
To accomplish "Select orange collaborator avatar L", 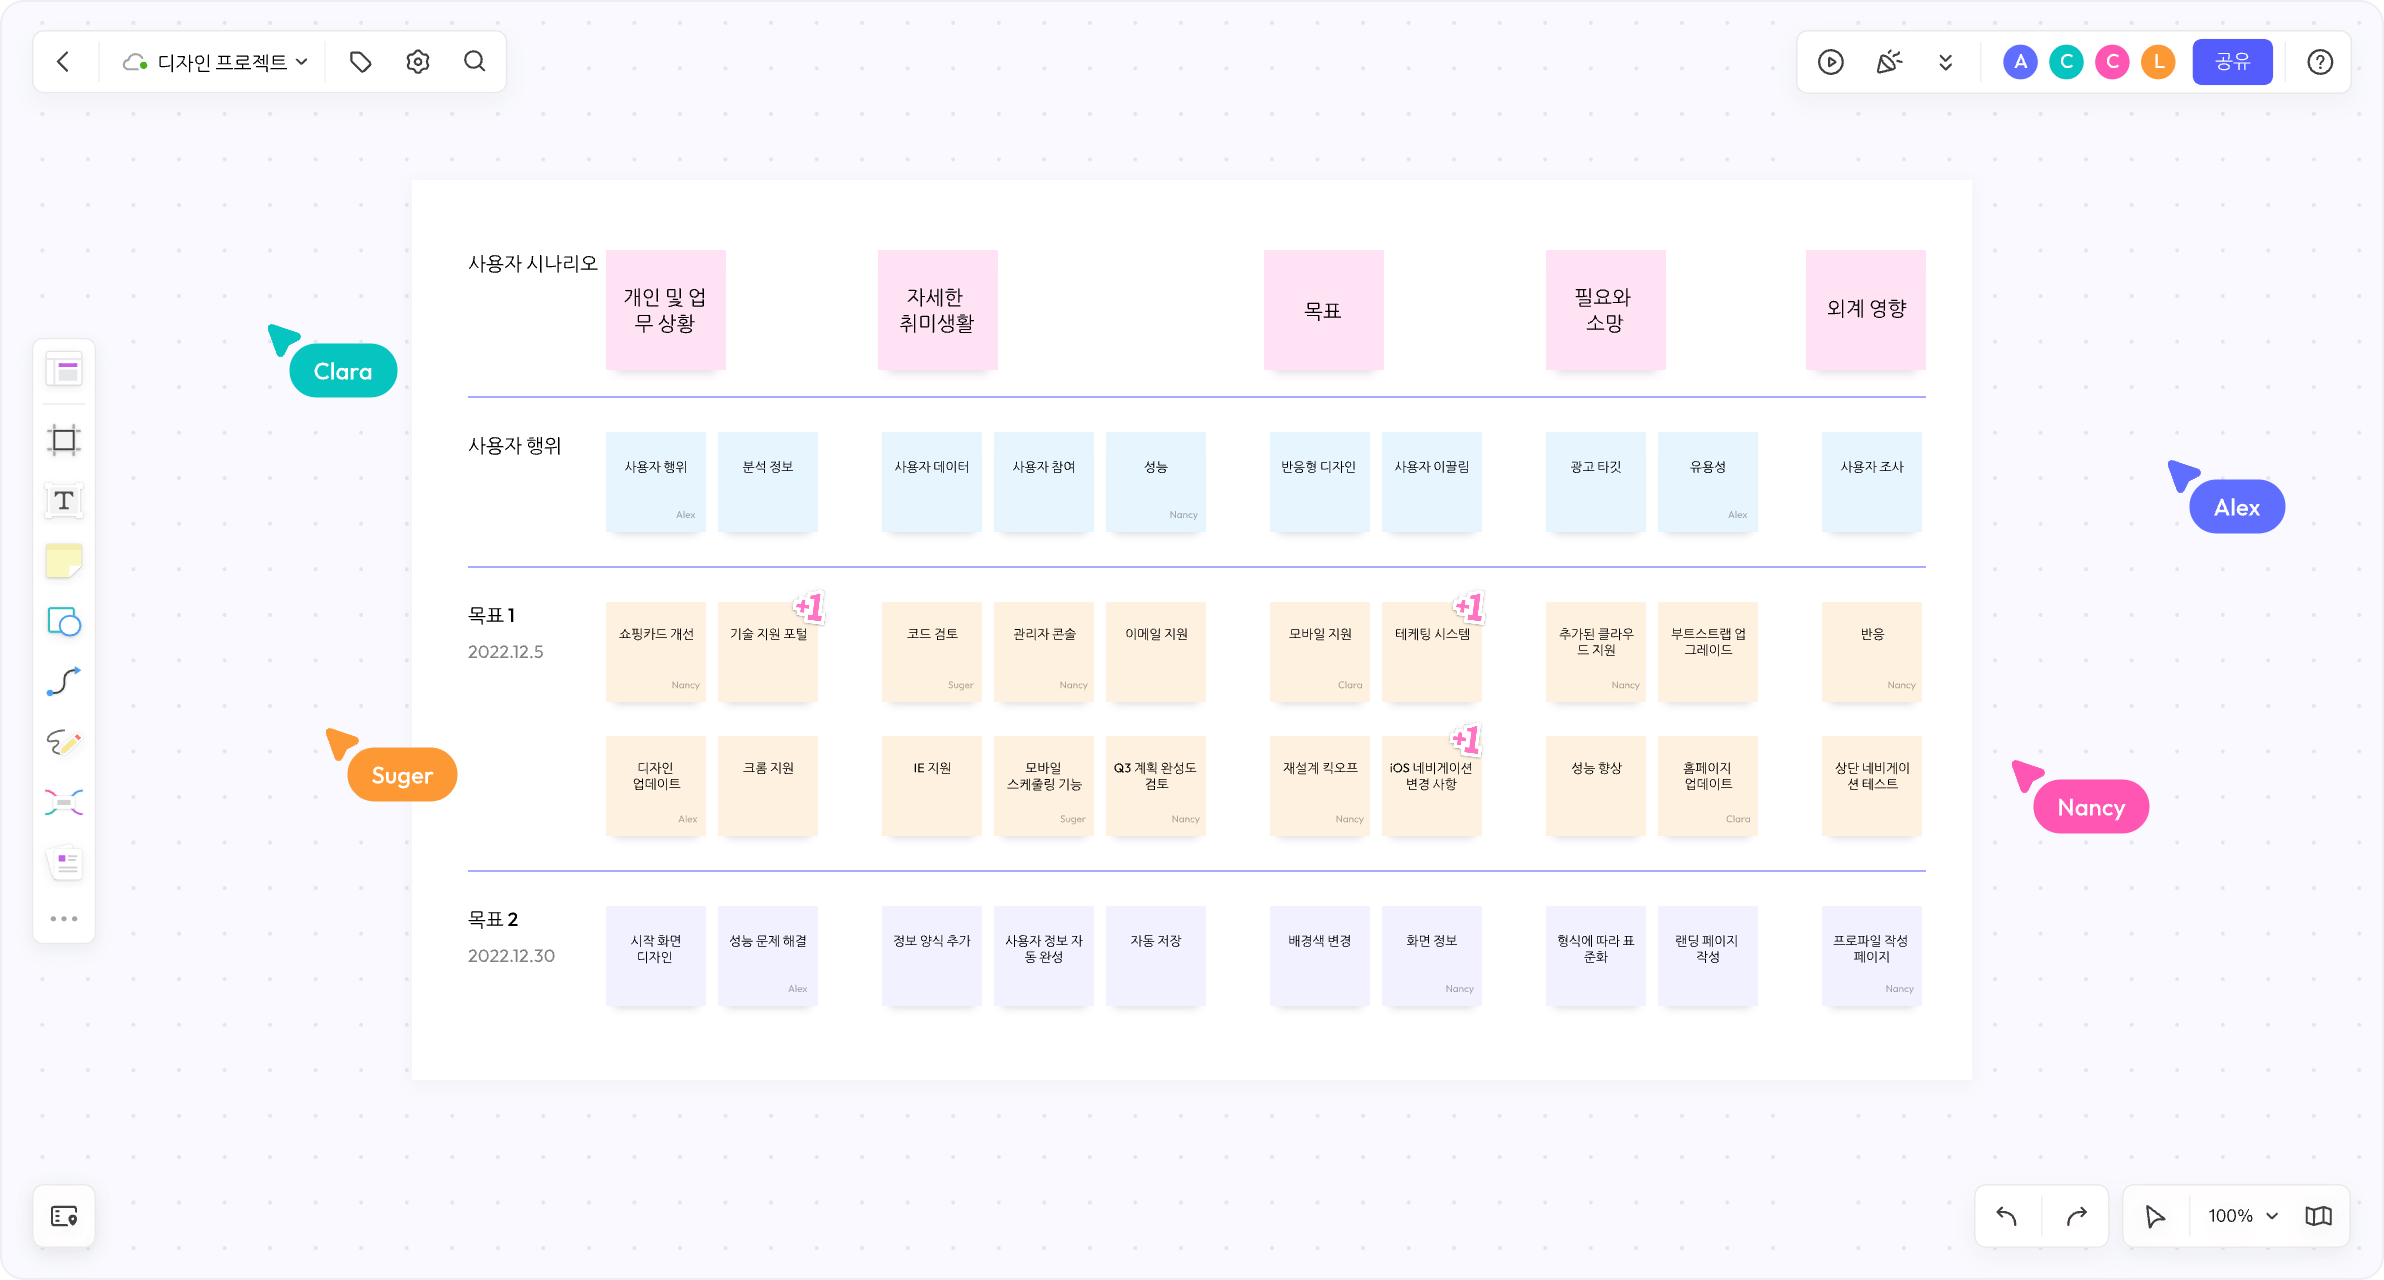I will tap(2158, 62).
